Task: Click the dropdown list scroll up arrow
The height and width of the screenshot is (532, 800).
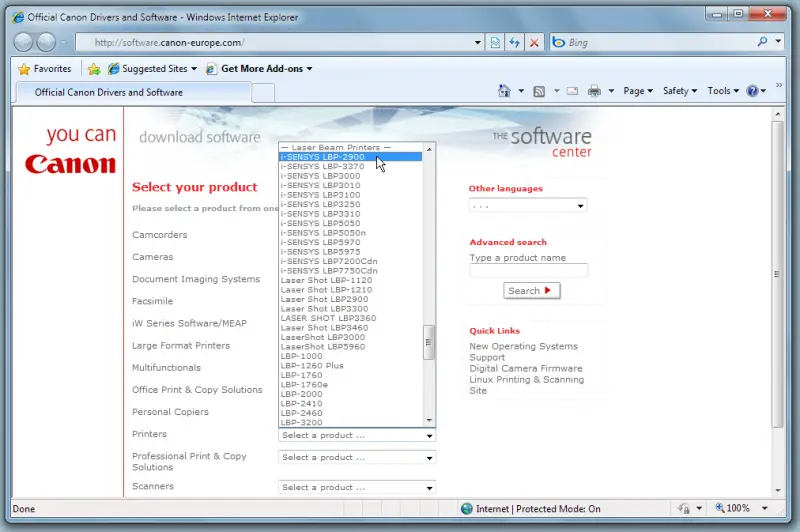Action: [x=429, y=148]
